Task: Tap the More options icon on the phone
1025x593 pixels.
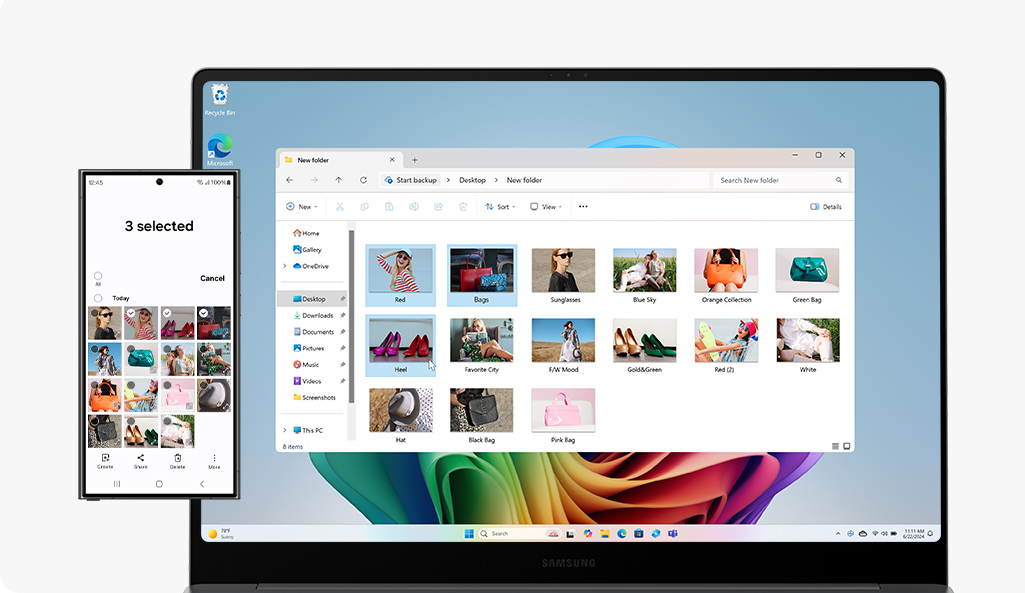Action: pyautogui.click(x=214, y=461)
